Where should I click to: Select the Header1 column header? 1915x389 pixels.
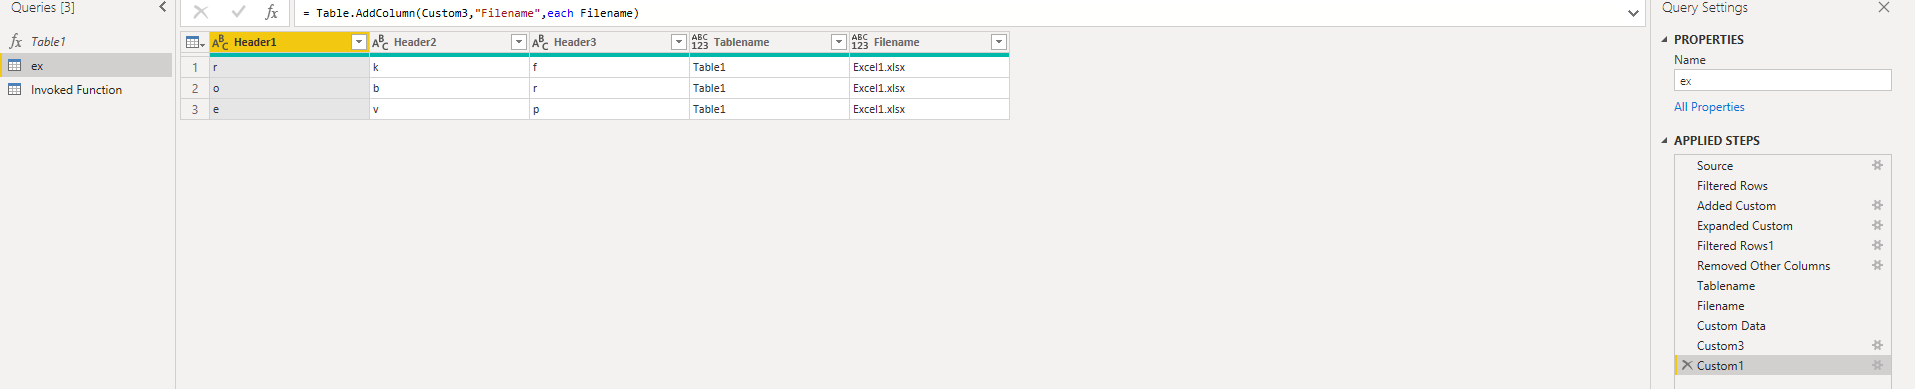coord(289,42)
